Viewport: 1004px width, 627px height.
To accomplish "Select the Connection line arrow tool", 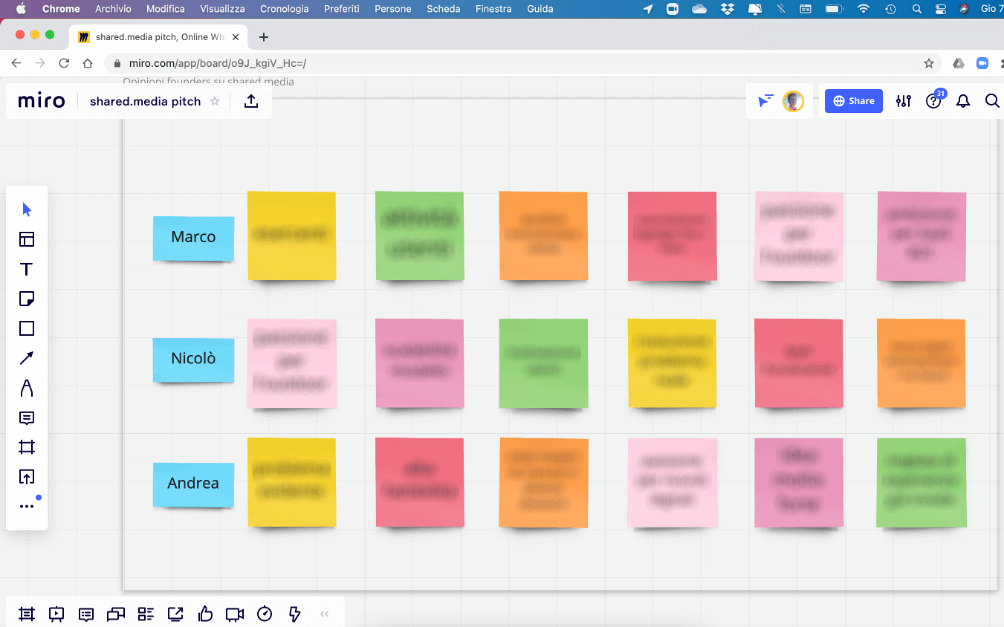I will click(x=27, y=358).
